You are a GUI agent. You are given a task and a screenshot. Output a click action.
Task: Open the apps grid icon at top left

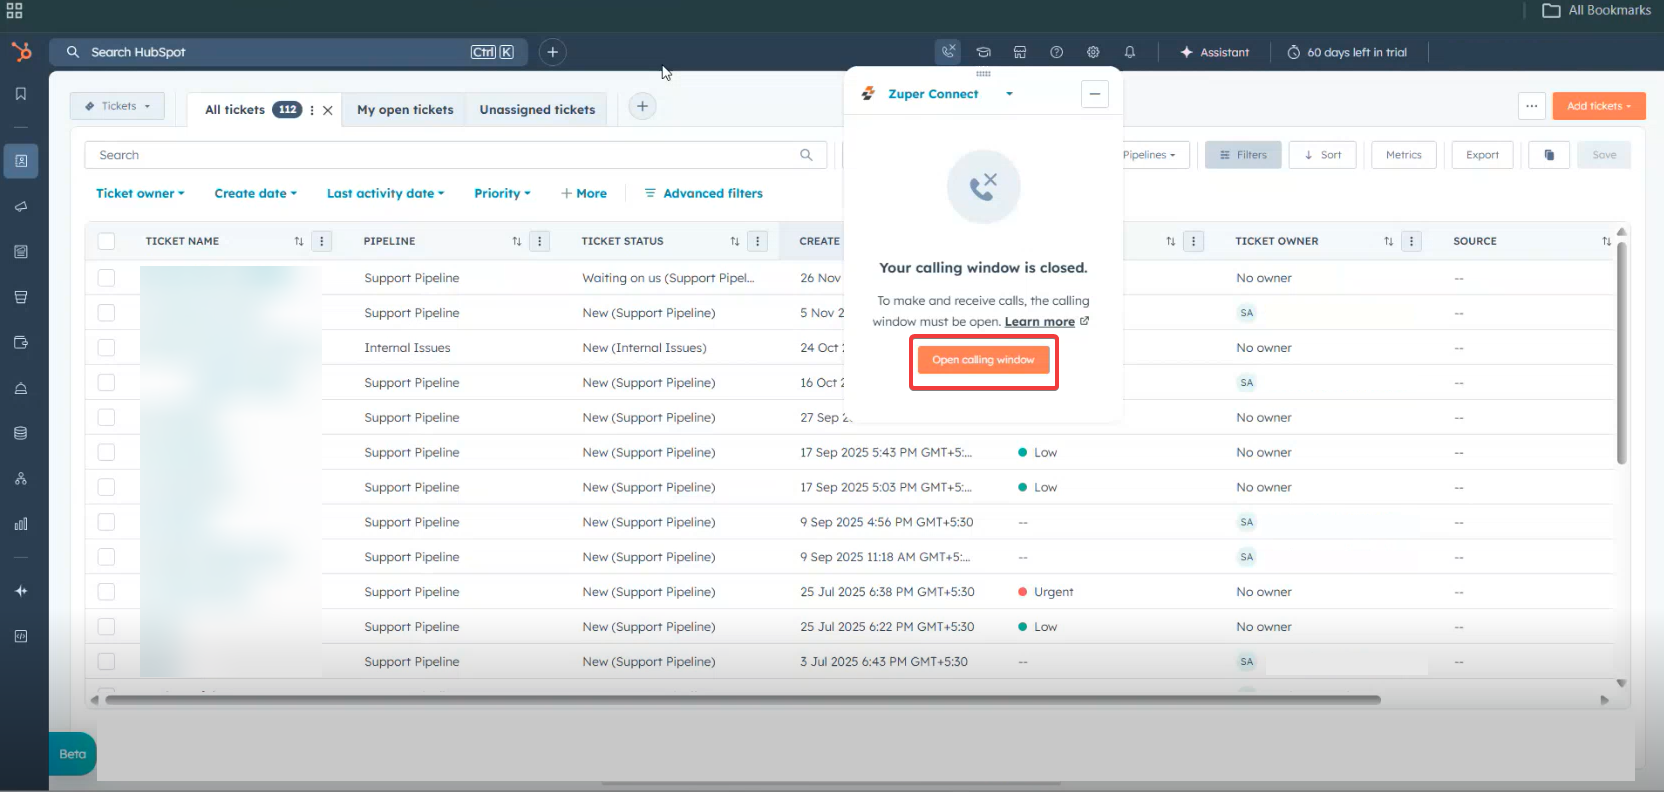(x=14, y=10)
